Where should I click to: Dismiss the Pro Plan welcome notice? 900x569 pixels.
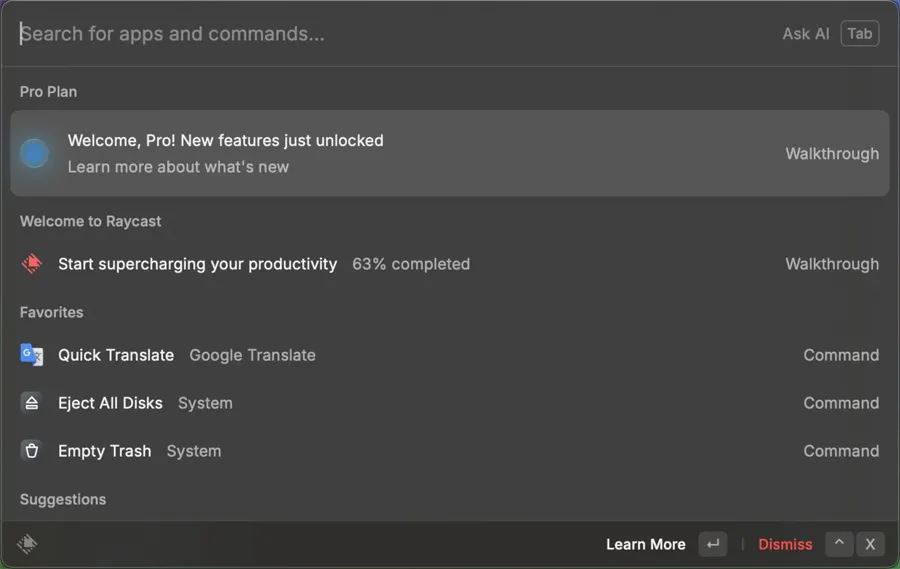coord(785,544)
